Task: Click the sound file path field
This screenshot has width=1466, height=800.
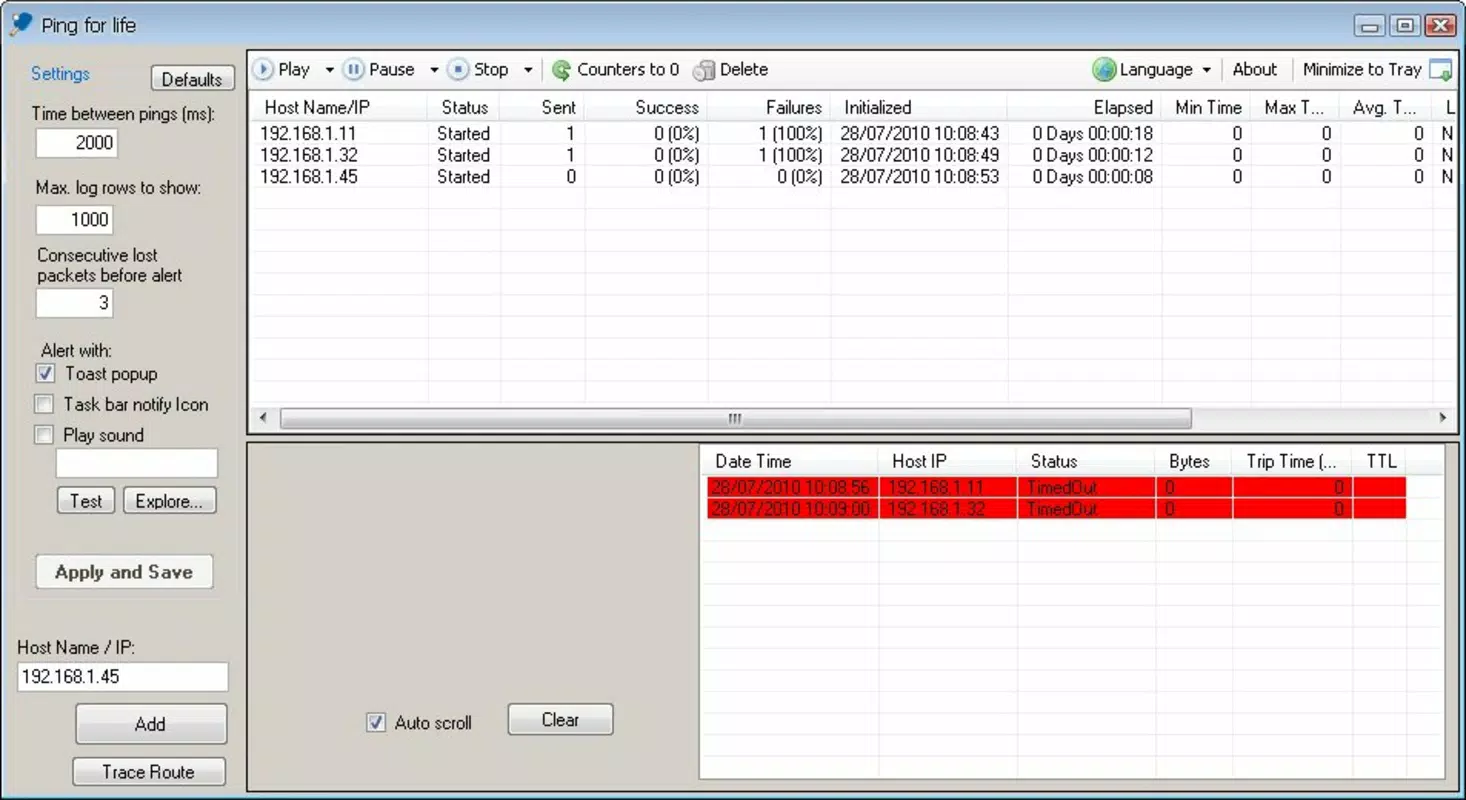Action: pos(137,463)
